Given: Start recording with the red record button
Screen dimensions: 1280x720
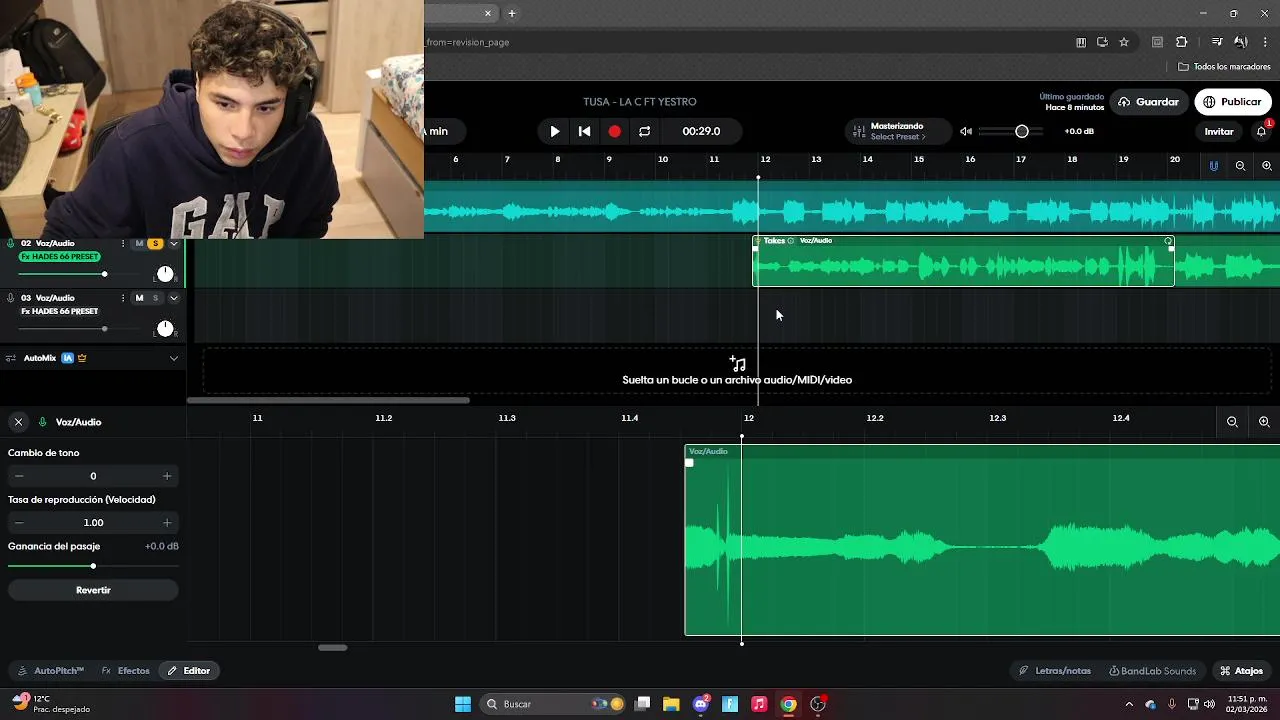Looking at the screenshot, I should 614,131.
